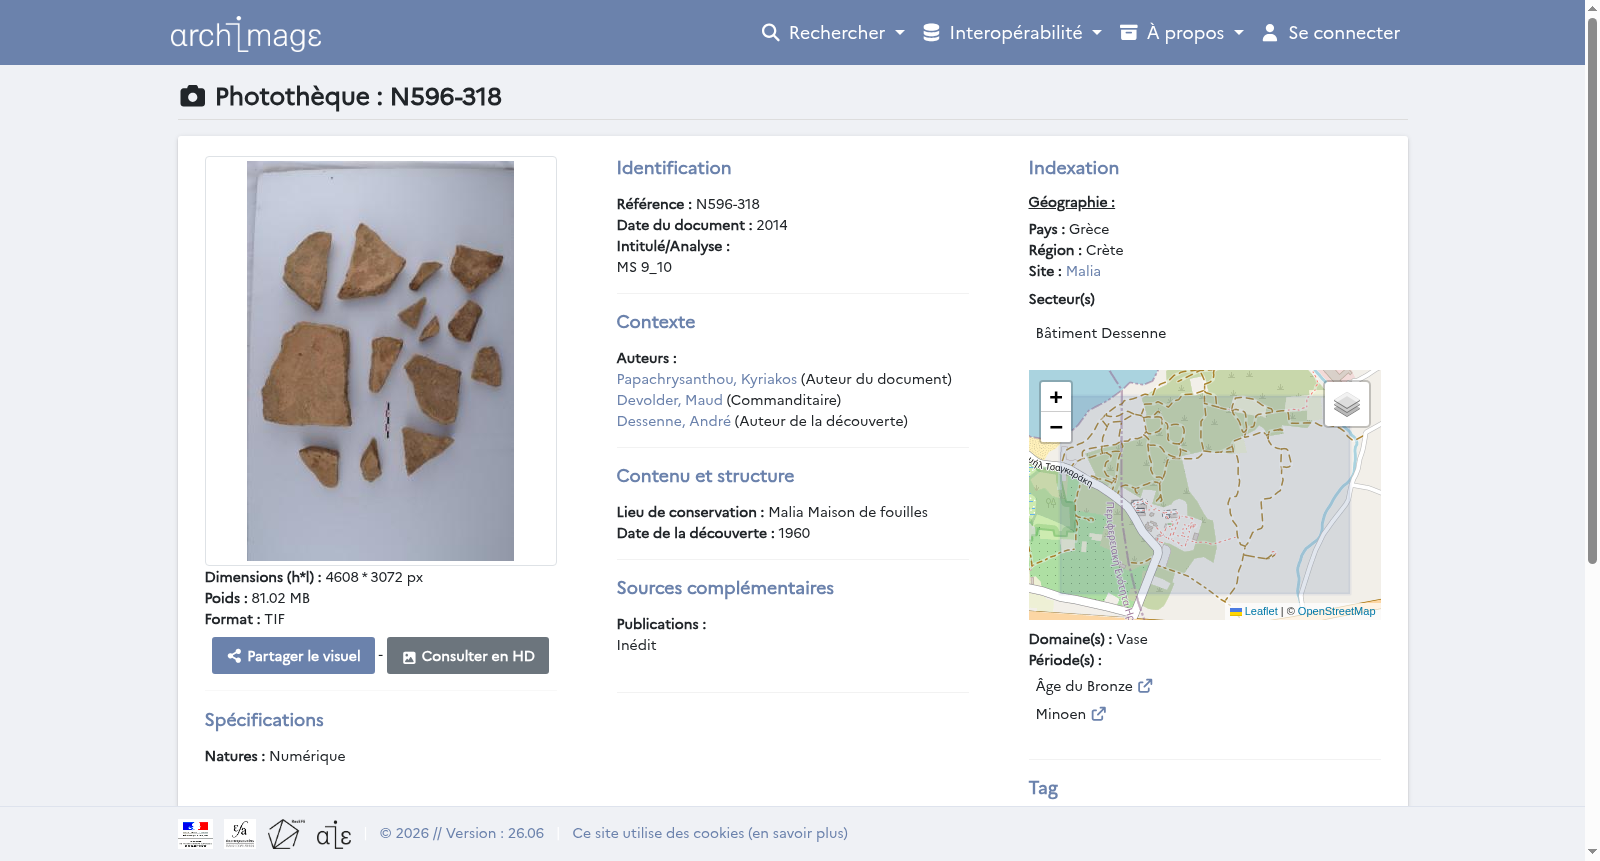
Task: Click Consulter en HD button
Action: [x=468, y=656]
